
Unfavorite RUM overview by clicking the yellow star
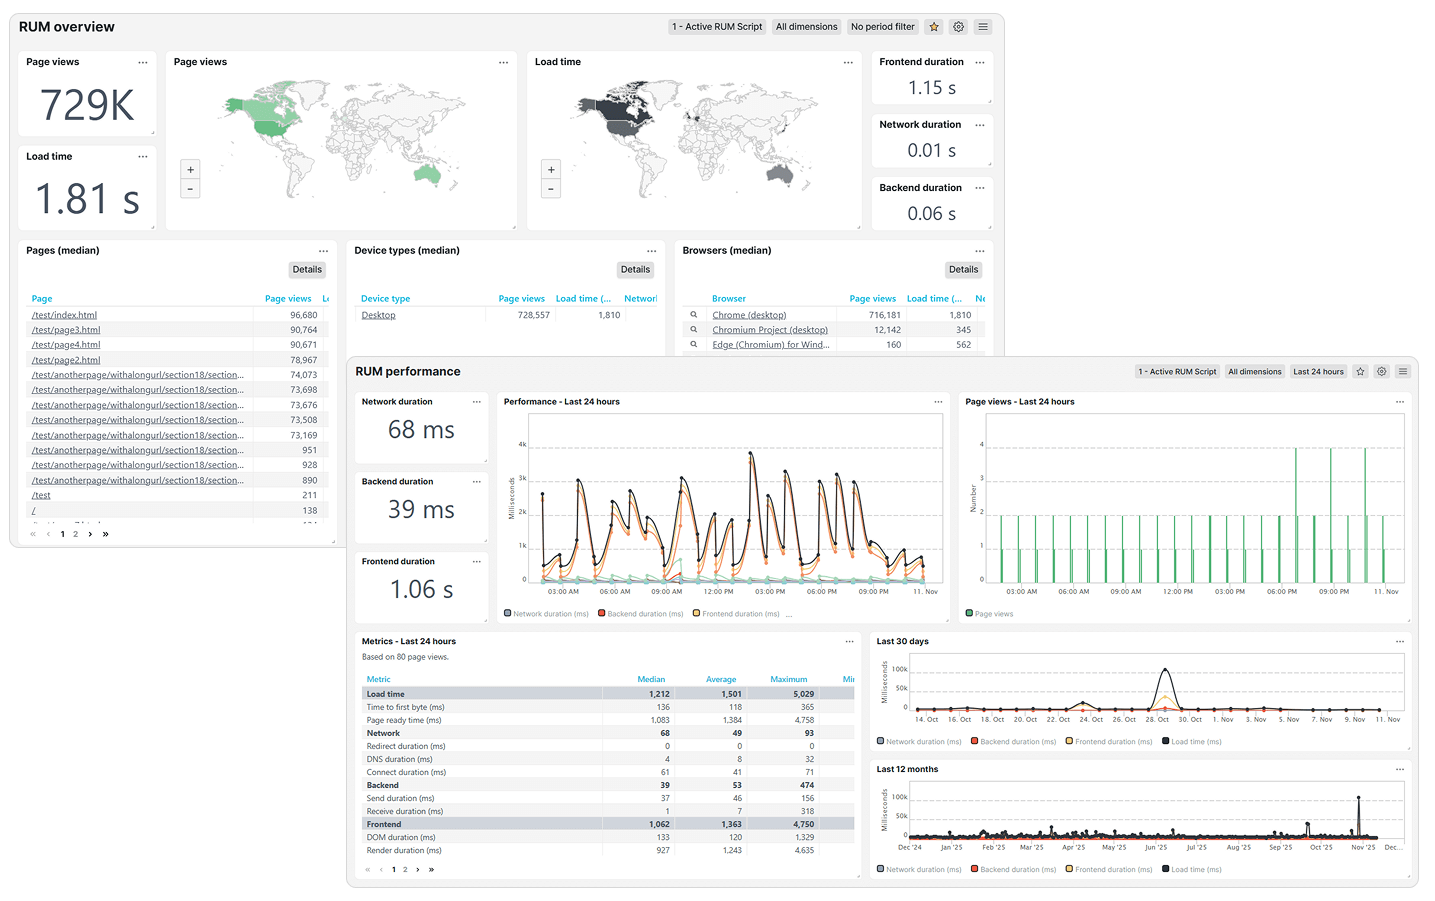933,27
